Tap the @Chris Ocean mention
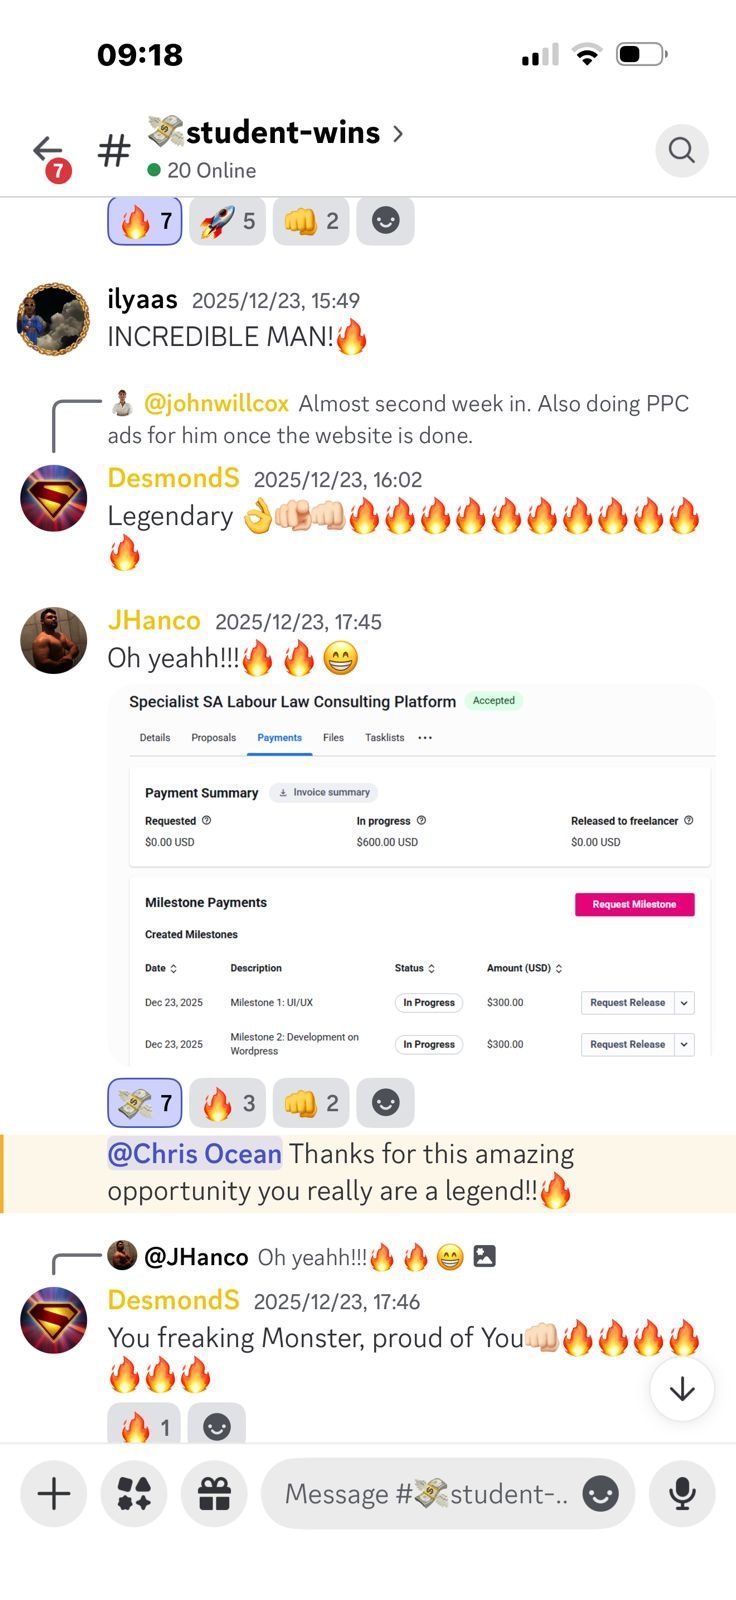 [195, 1154]
